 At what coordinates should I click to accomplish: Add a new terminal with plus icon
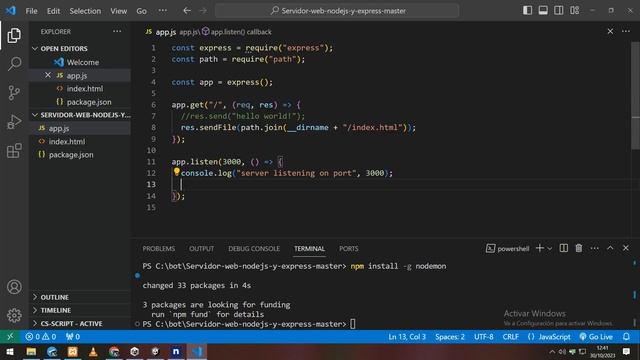coord(540,248)
